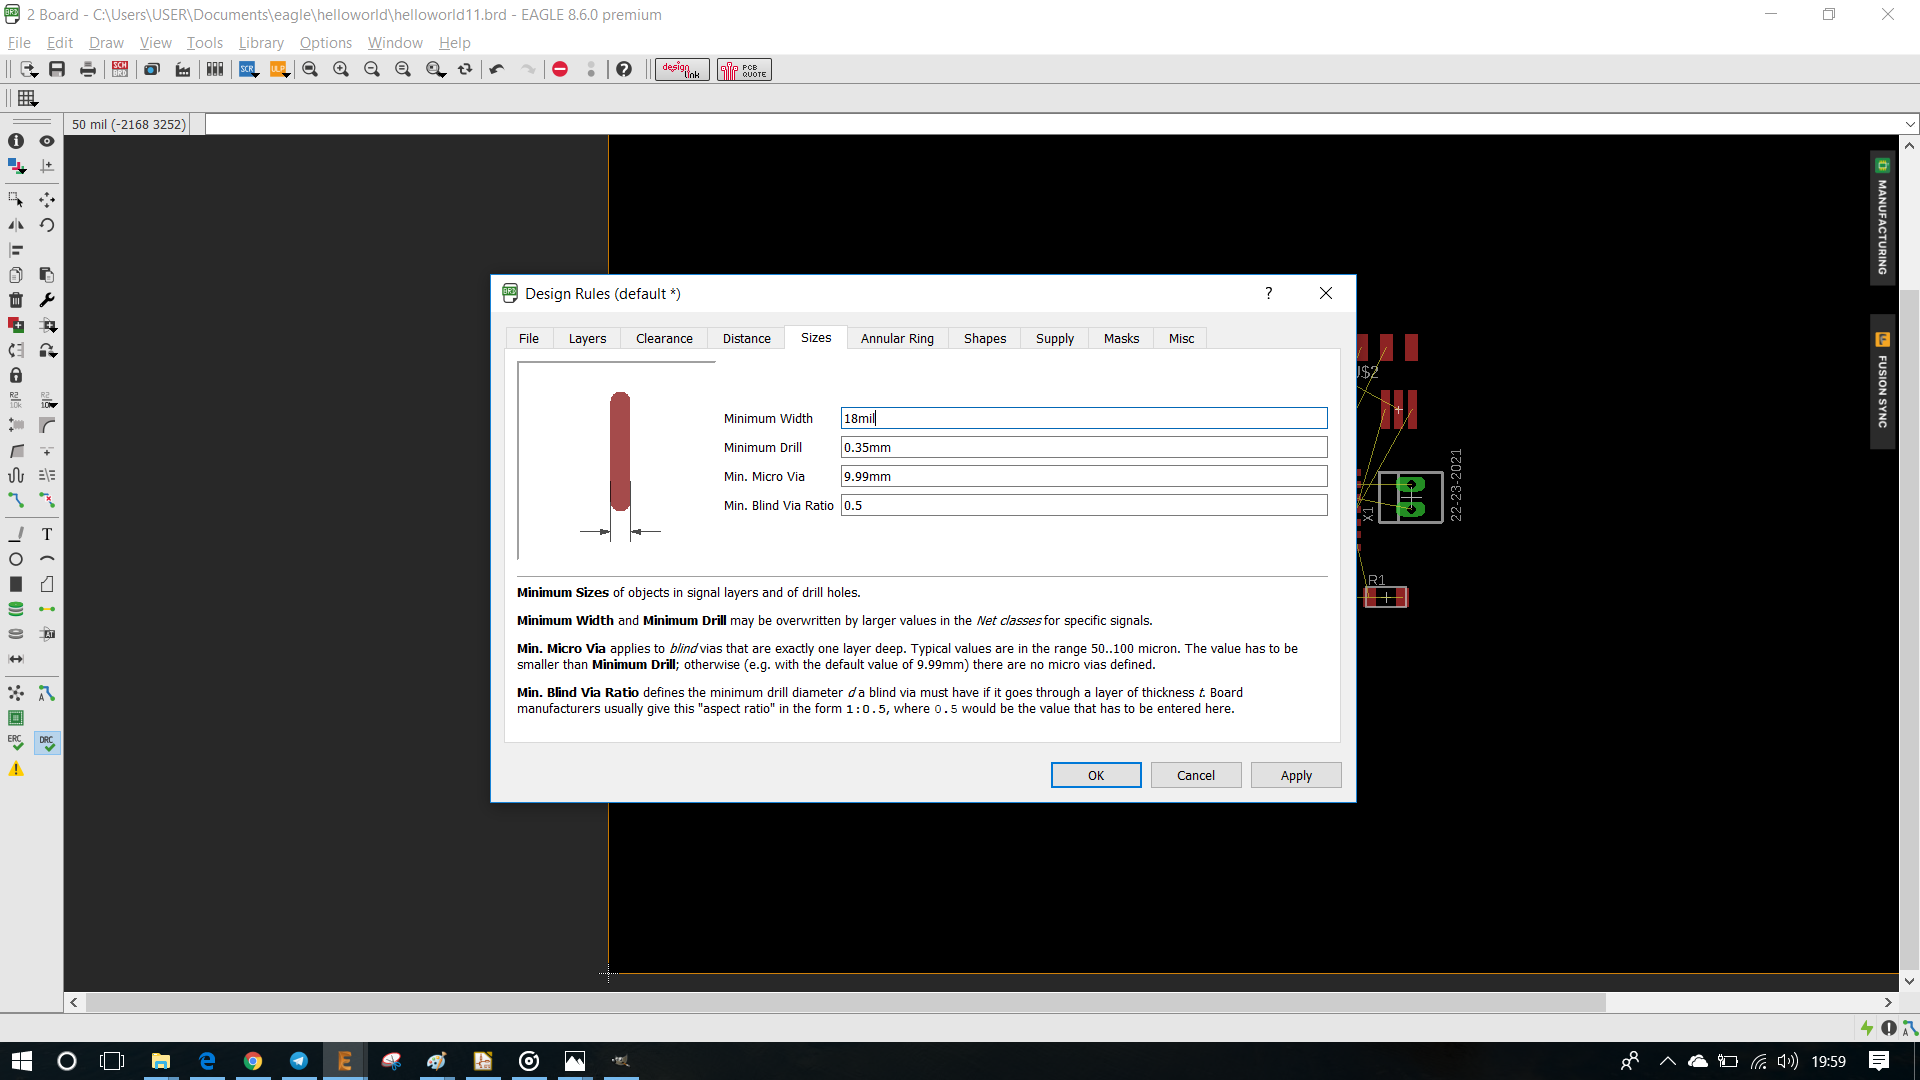Click the Design Rule Check toolbar icon
Viewport: 1920px width, 1080px height.
coord(46,742)
